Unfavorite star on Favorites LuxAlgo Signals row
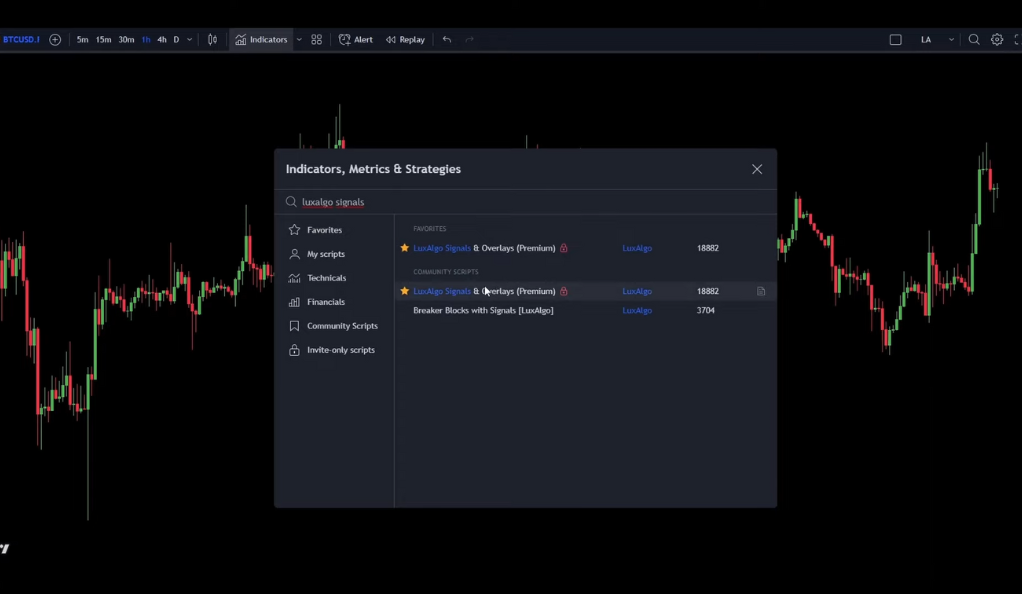This screenshot has height=594, width=1022. [404, 248]
